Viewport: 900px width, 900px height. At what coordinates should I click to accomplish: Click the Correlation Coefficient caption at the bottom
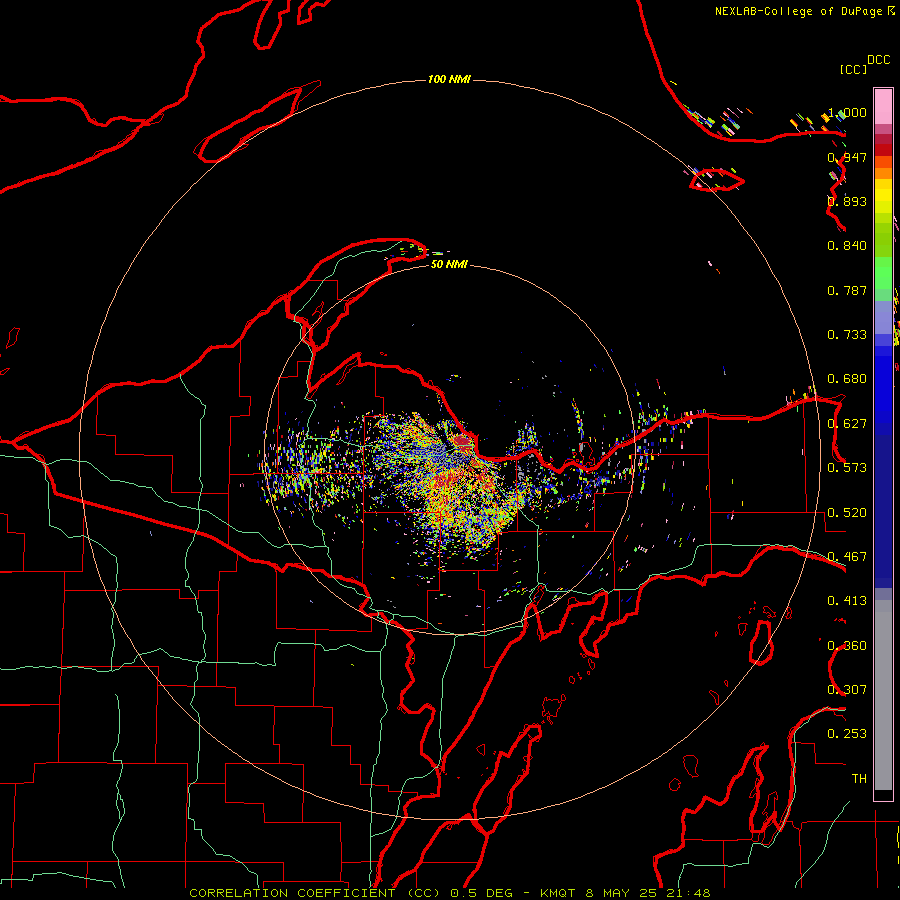449,893
